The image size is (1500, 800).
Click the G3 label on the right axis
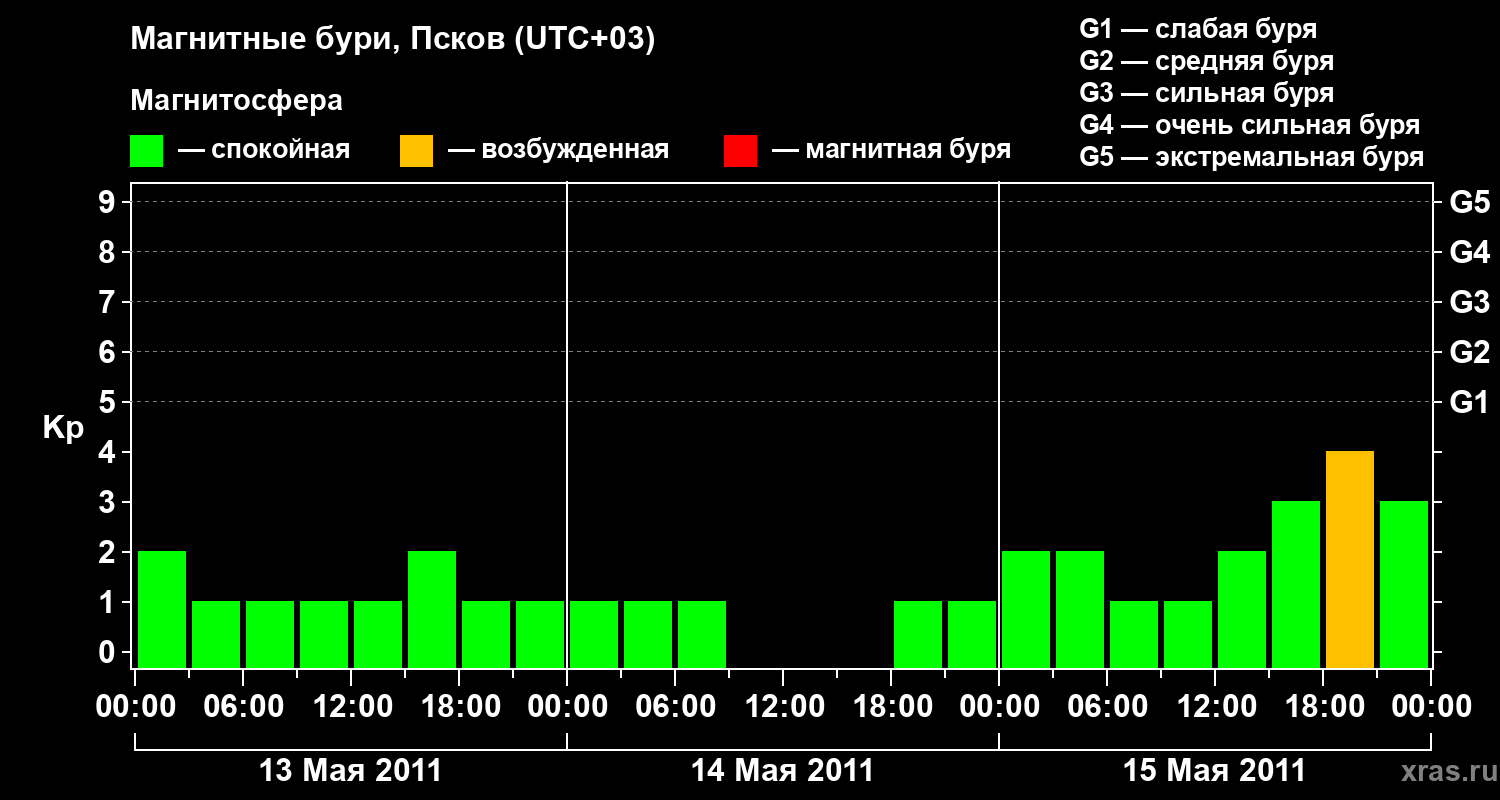pyautogui.click(x=1470, y=302)
